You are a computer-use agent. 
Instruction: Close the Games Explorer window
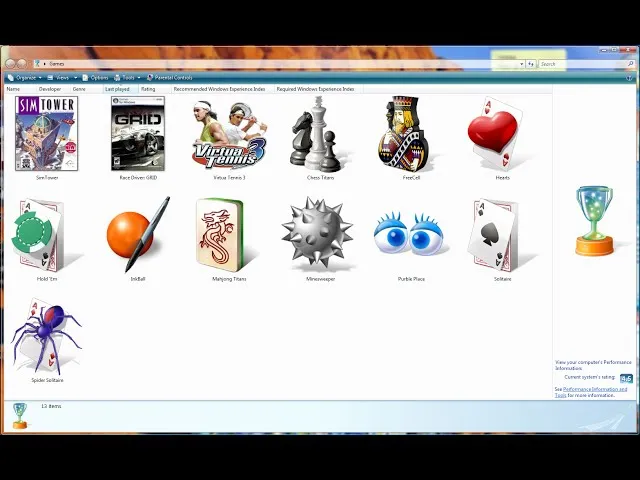tap(629, 49)
